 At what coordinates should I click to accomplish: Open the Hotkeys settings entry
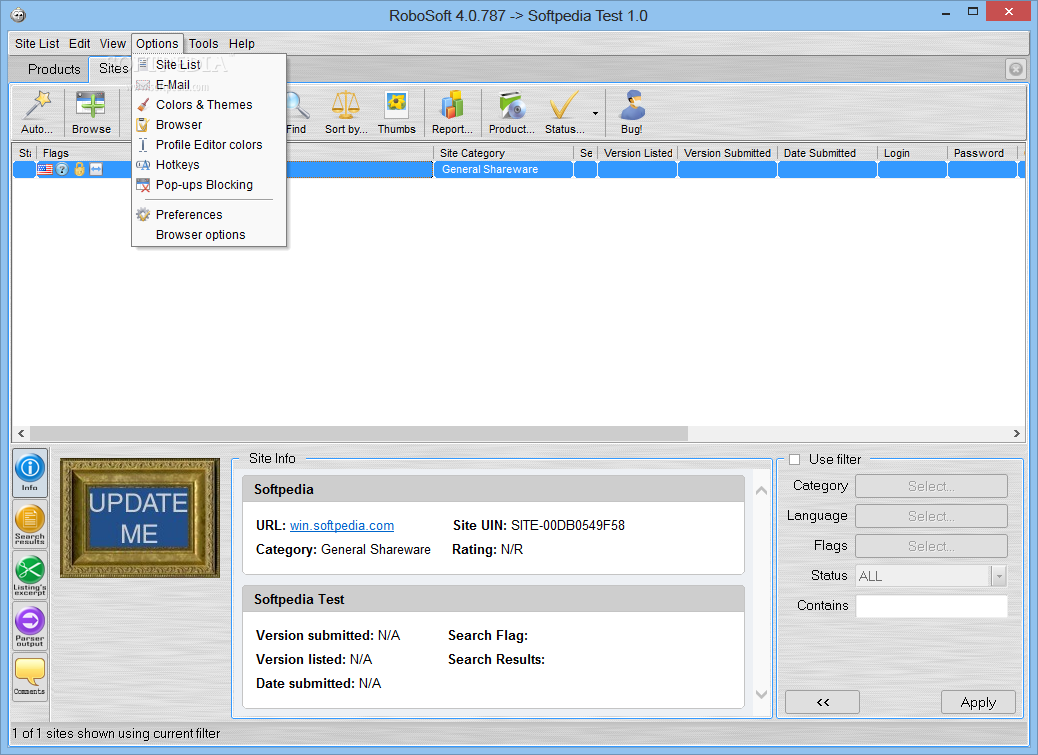209,165
